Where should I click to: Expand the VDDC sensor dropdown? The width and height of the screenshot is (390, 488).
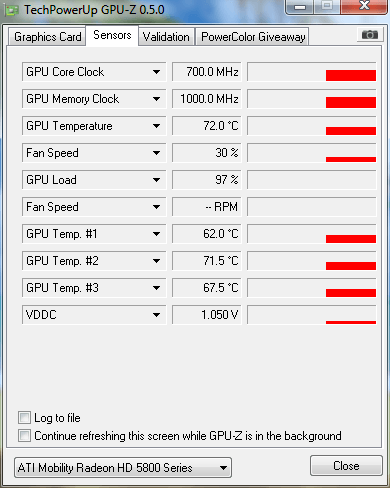pyautogui.click(x=156, y=315)
